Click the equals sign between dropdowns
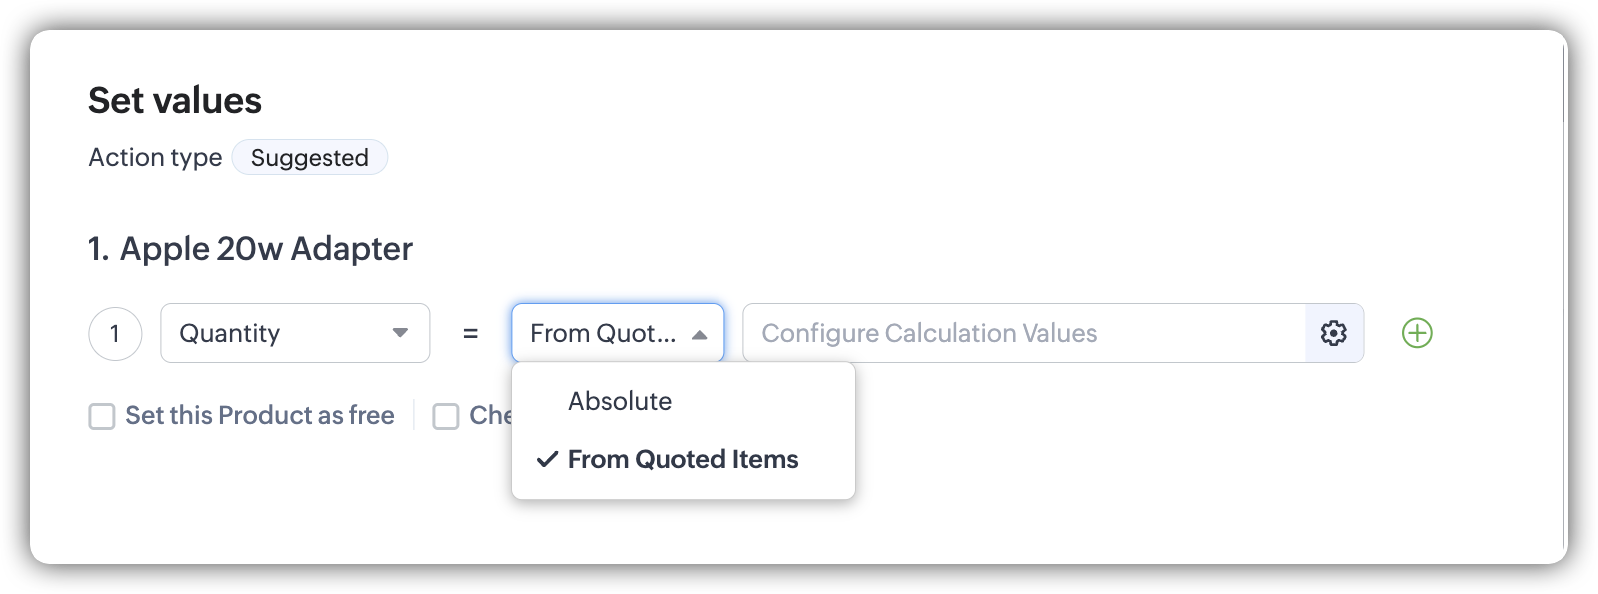 pyautogui.click(x=470, y=333)
